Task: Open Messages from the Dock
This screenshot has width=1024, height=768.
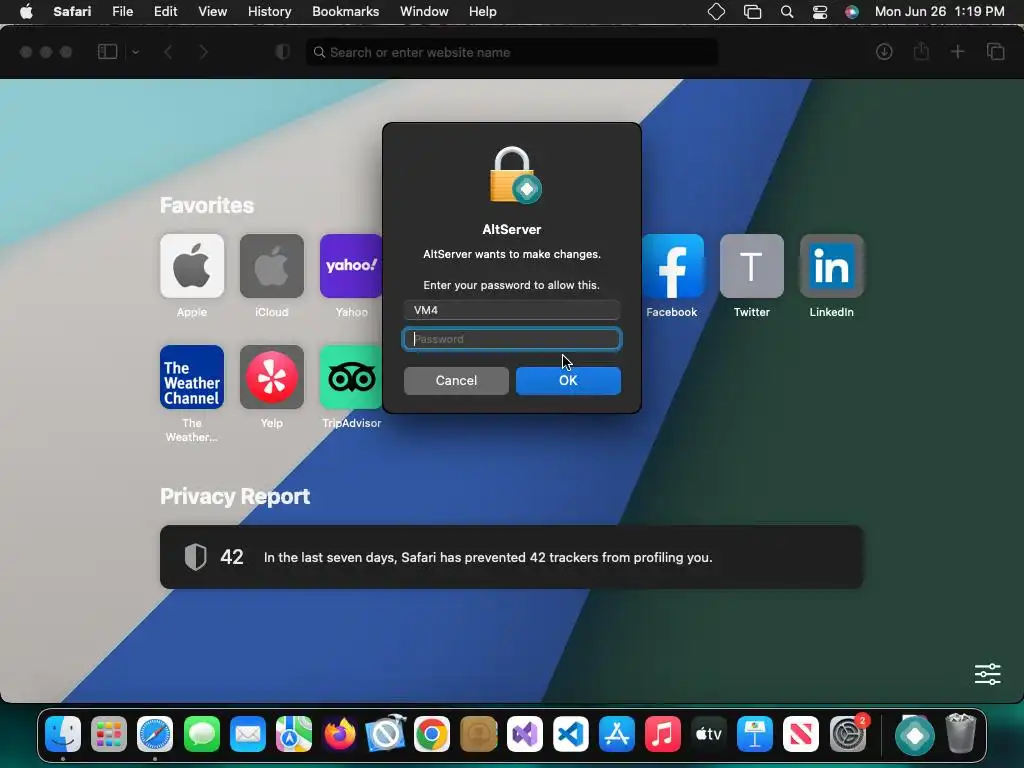Action: [202, 735]
